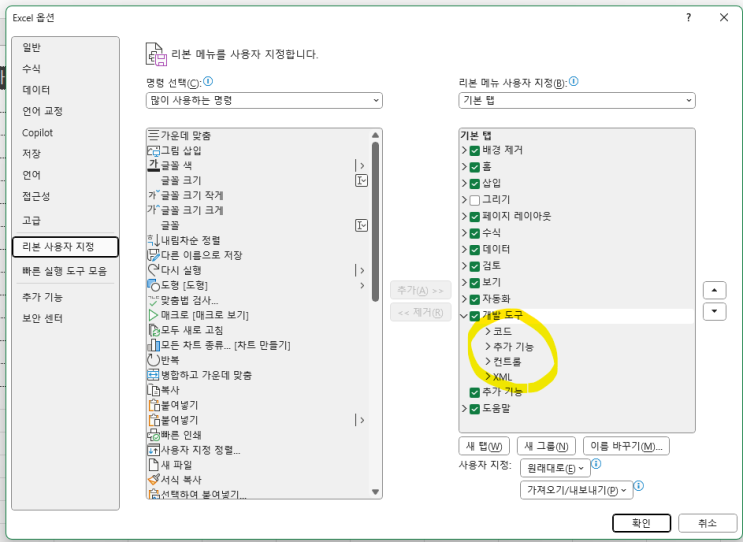
Task: Click the 확인 button
Action: click(x=642, y=523)
